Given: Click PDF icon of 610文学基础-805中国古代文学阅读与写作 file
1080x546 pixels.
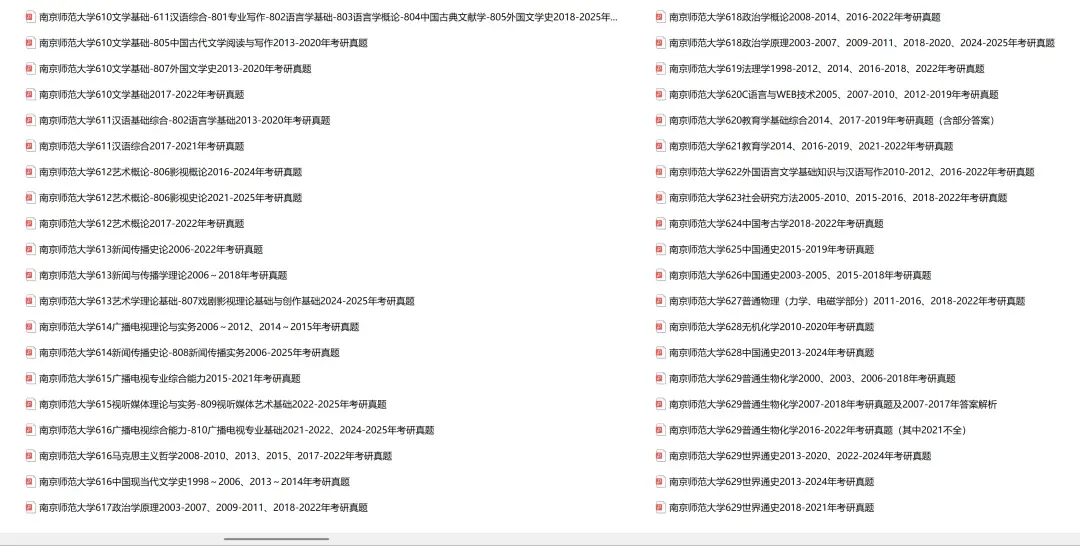Looking at the screenshot, I should coord(30,43).
